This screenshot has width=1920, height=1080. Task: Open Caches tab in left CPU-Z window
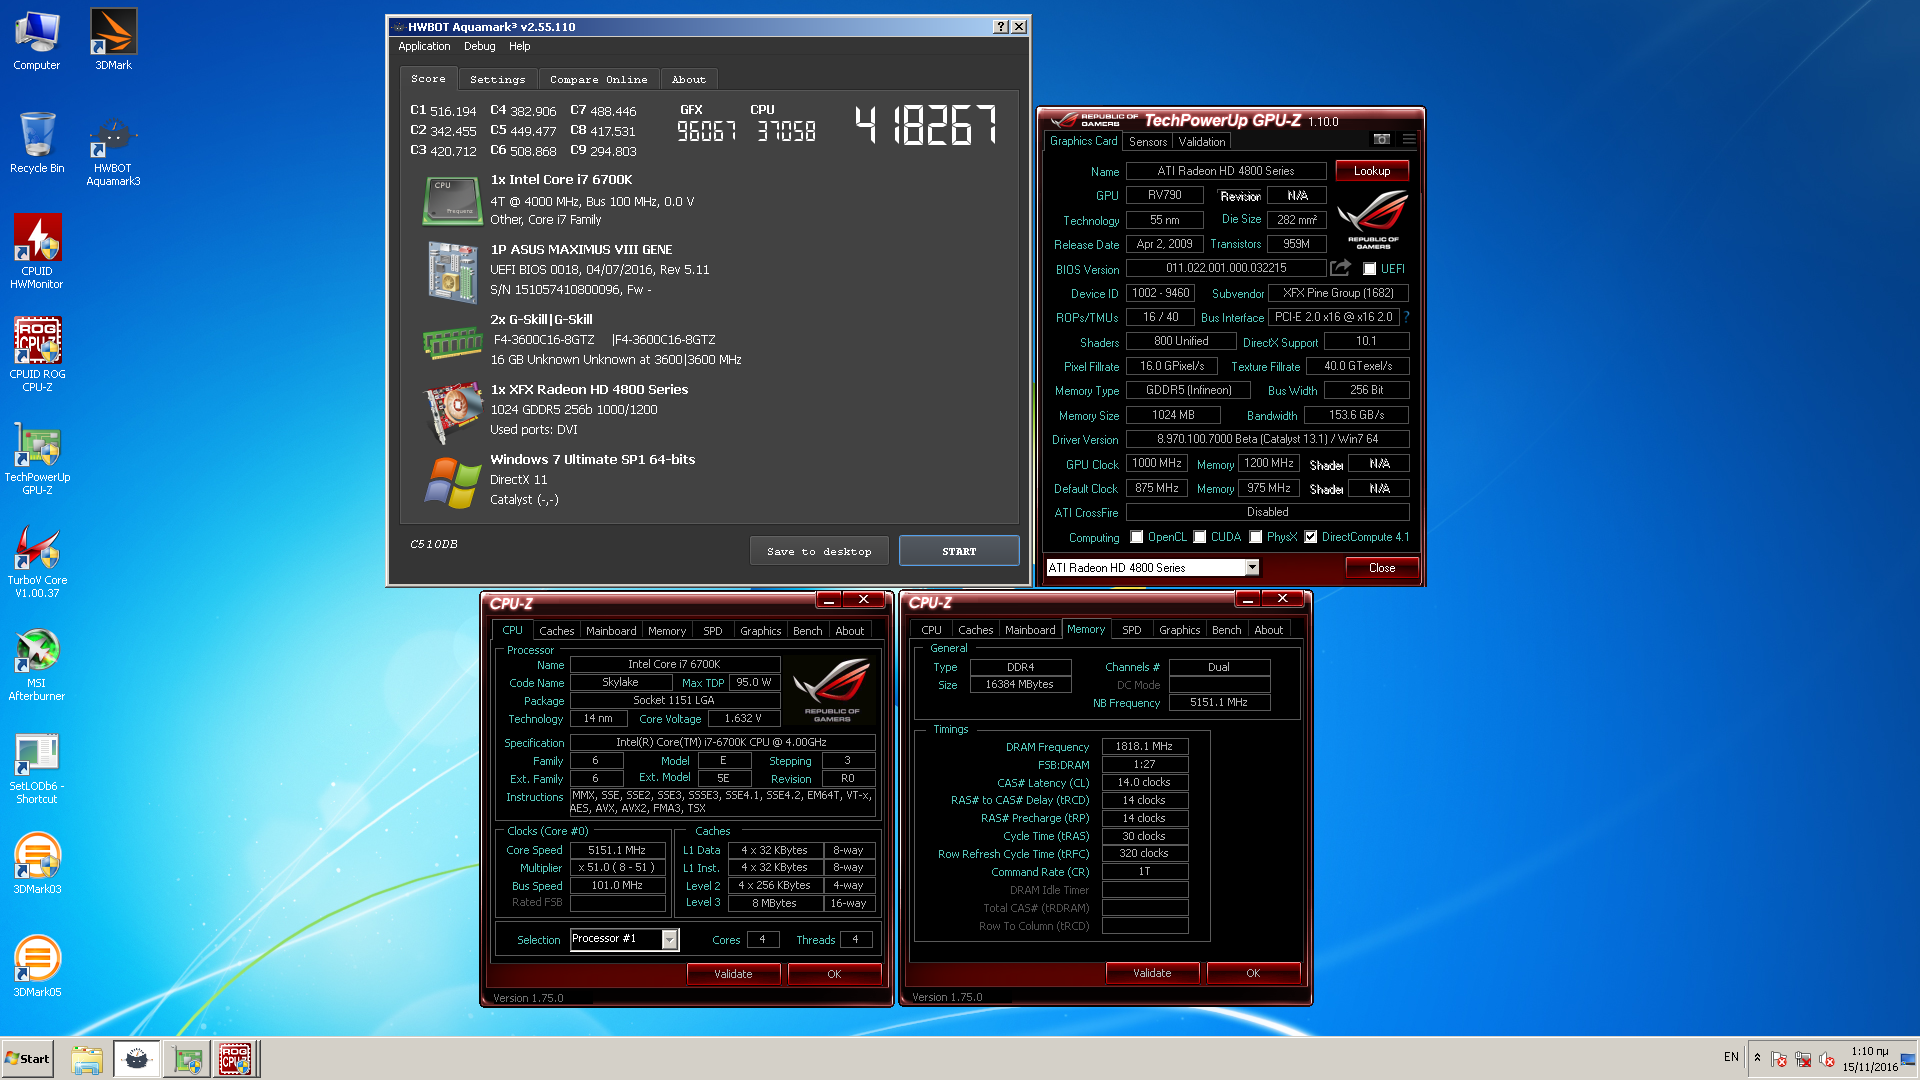pos(557,631)
